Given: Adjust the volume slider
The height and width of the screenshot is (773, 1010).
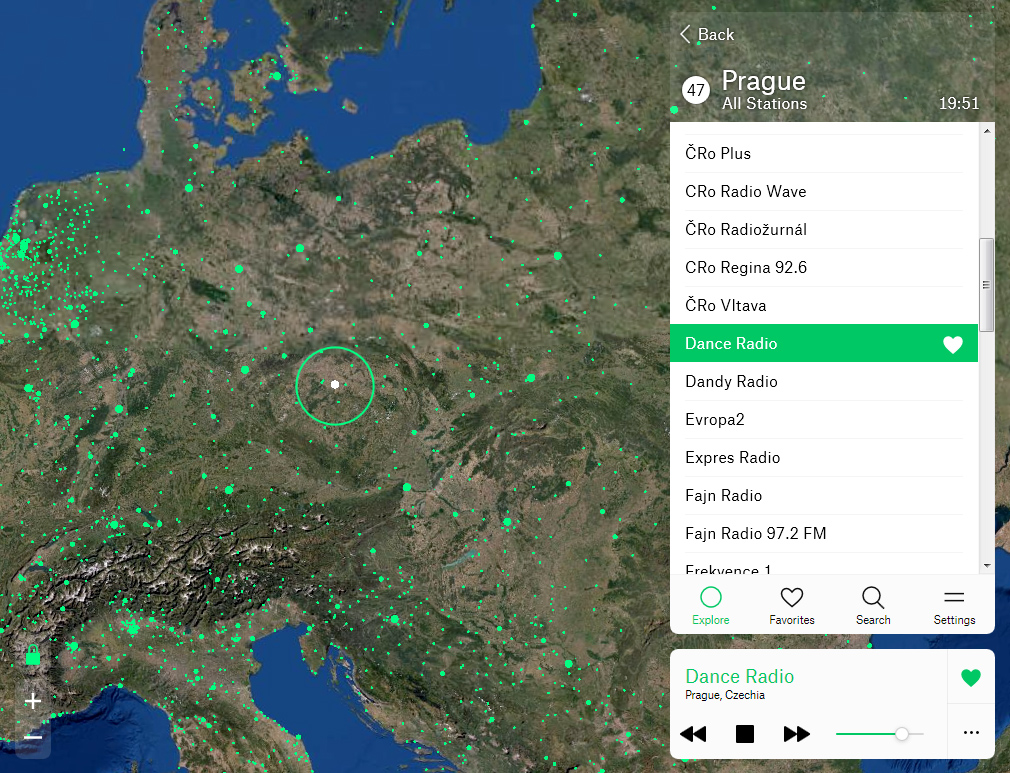Looking at the screenshot, I should 879,734.
